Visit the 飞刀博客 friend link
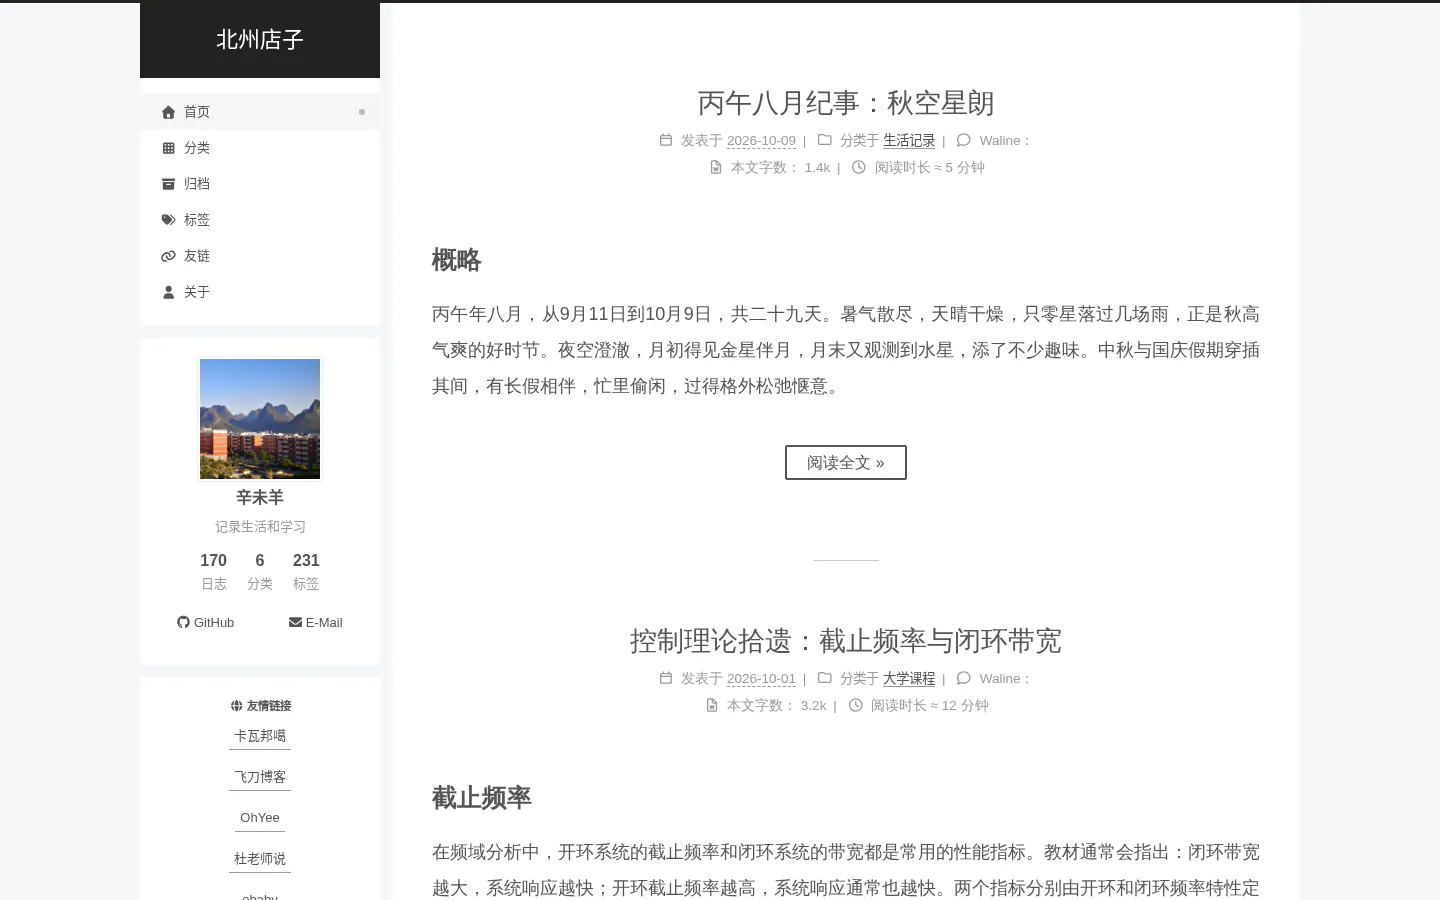 click(x=260, y=777)
